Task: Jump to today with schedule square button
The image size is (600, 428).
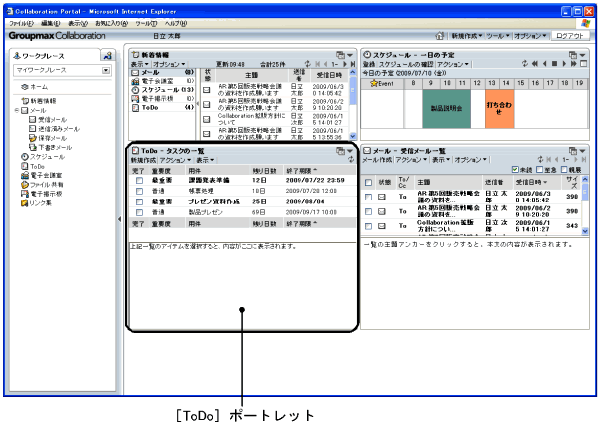Action: click(554, 64)
